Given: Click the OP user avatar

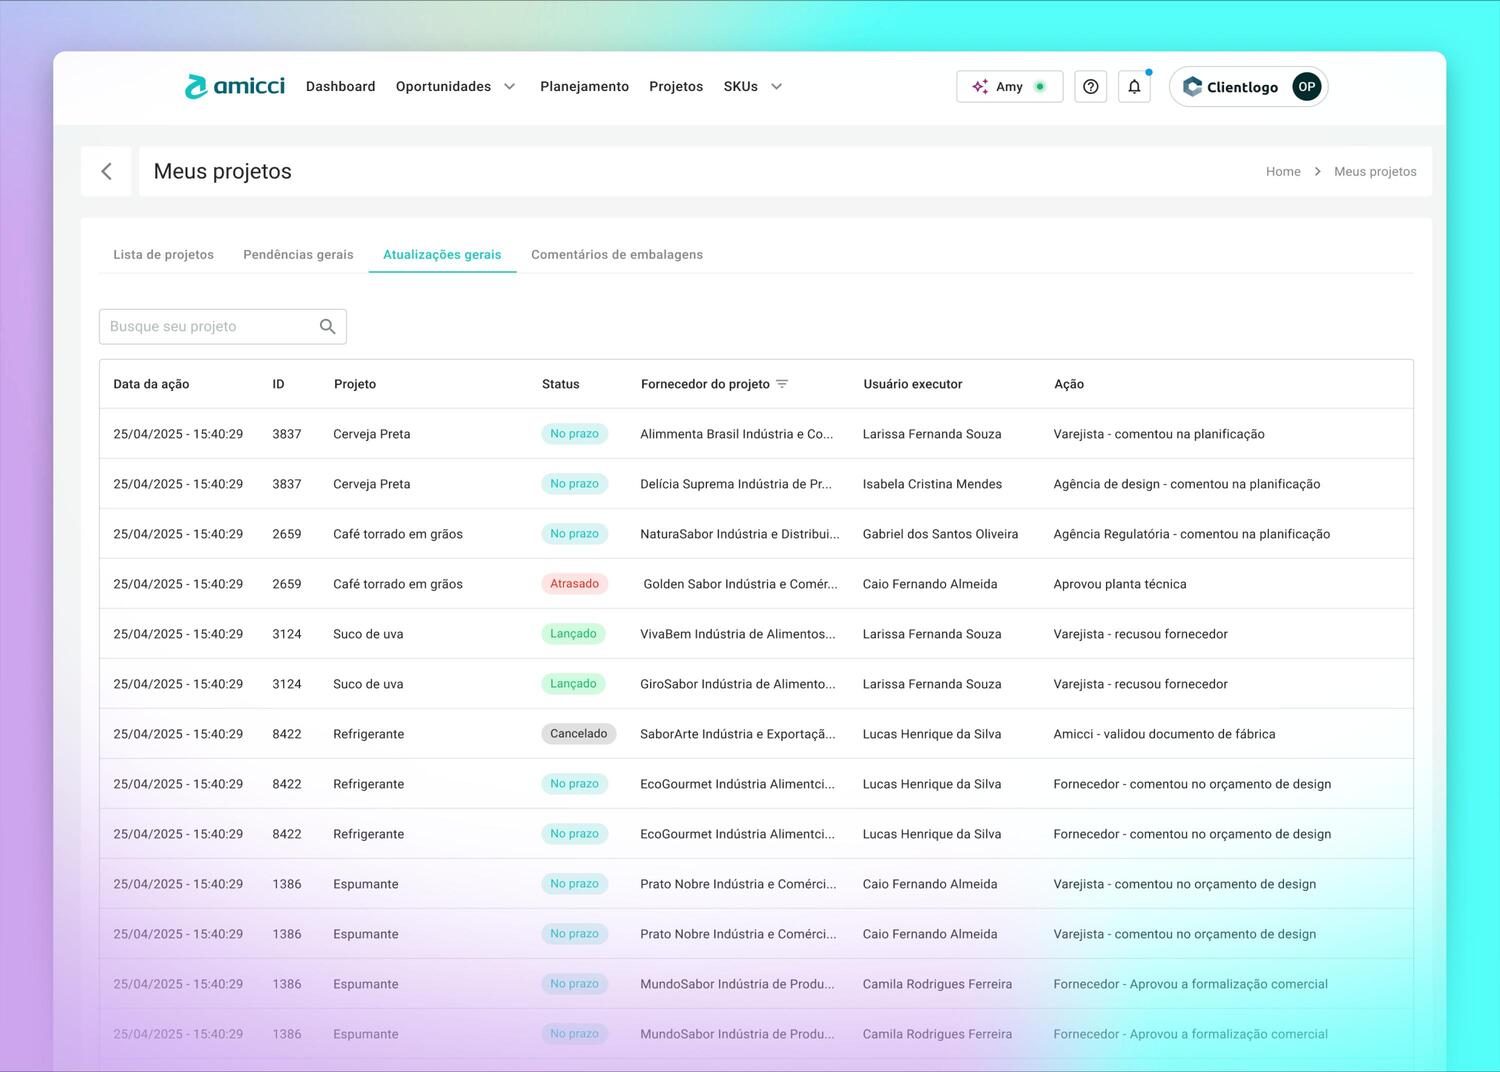Looking at the screenshot, I should click(x=1306, y=87).
